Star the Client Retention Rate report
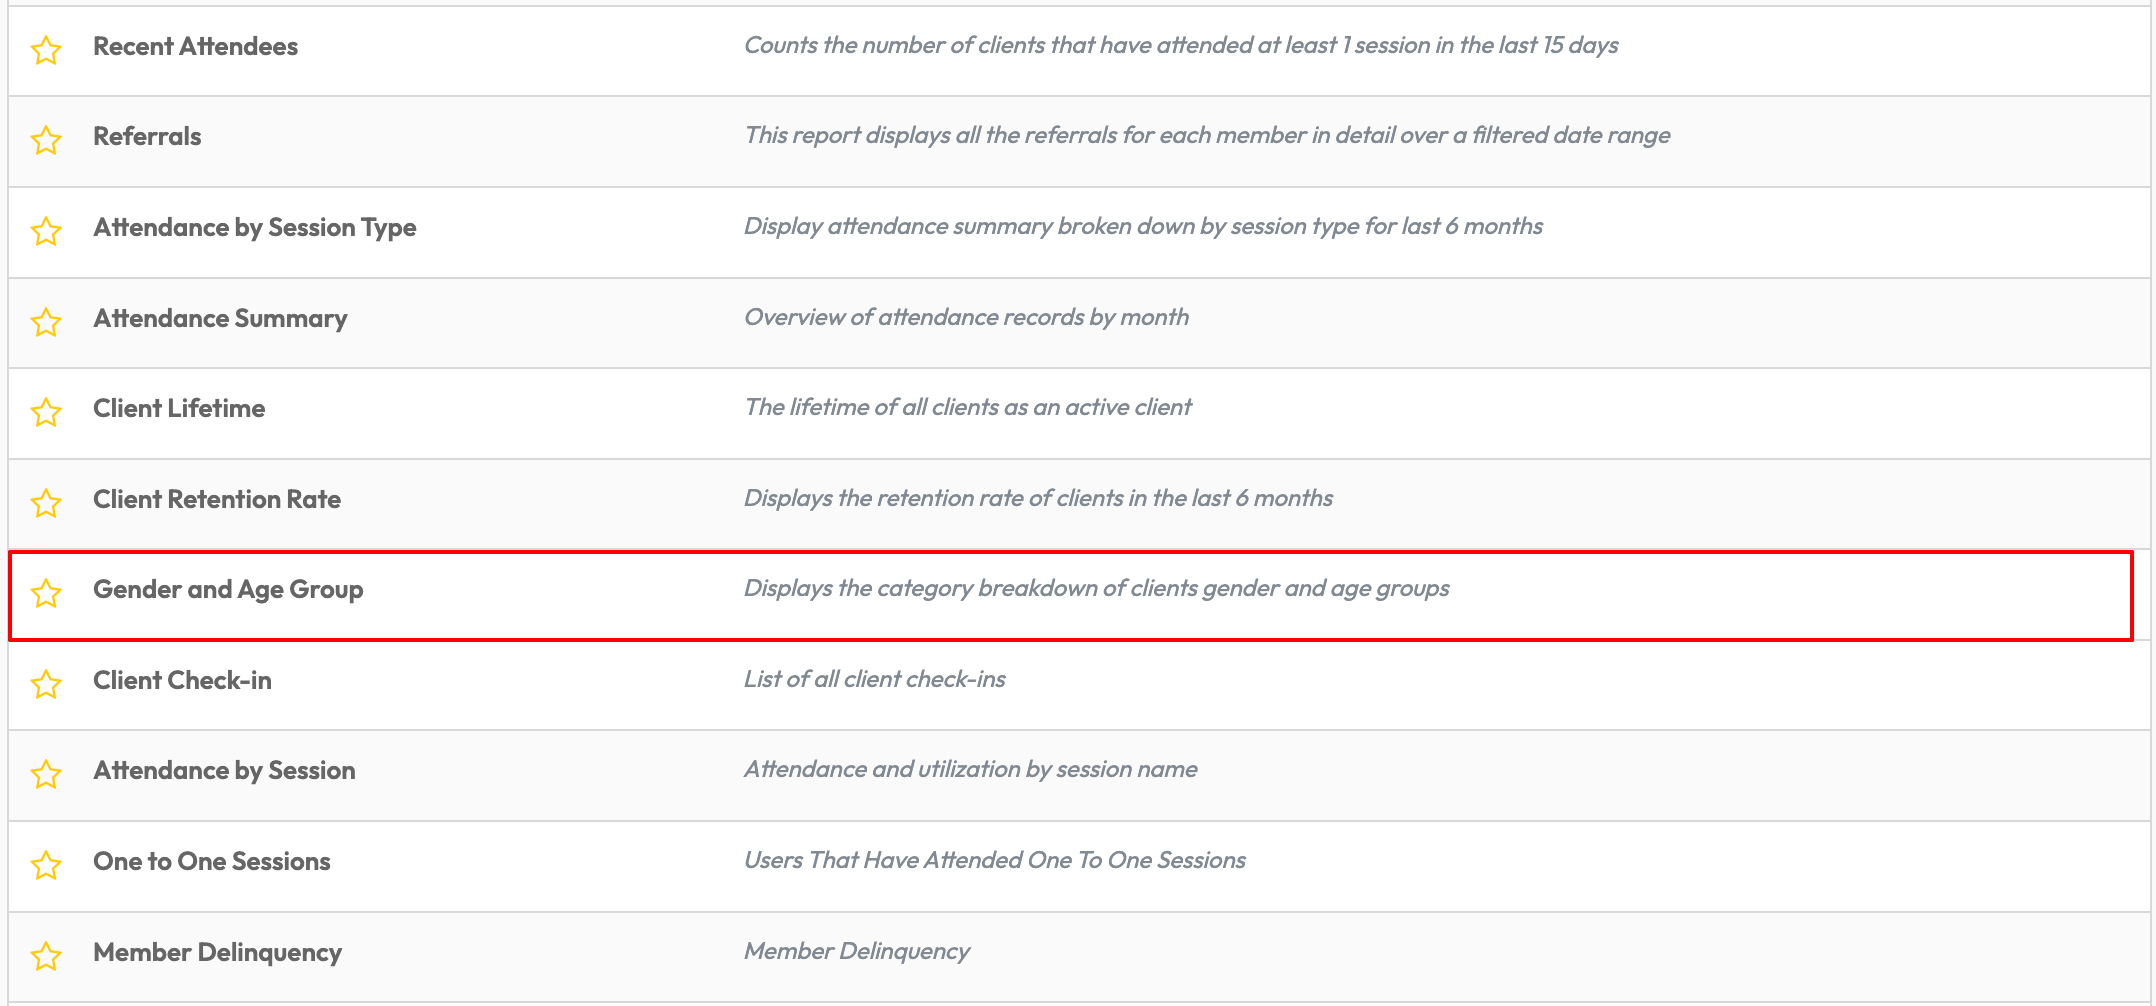Screen dimensions: 2156x1006 click(46, 502)
